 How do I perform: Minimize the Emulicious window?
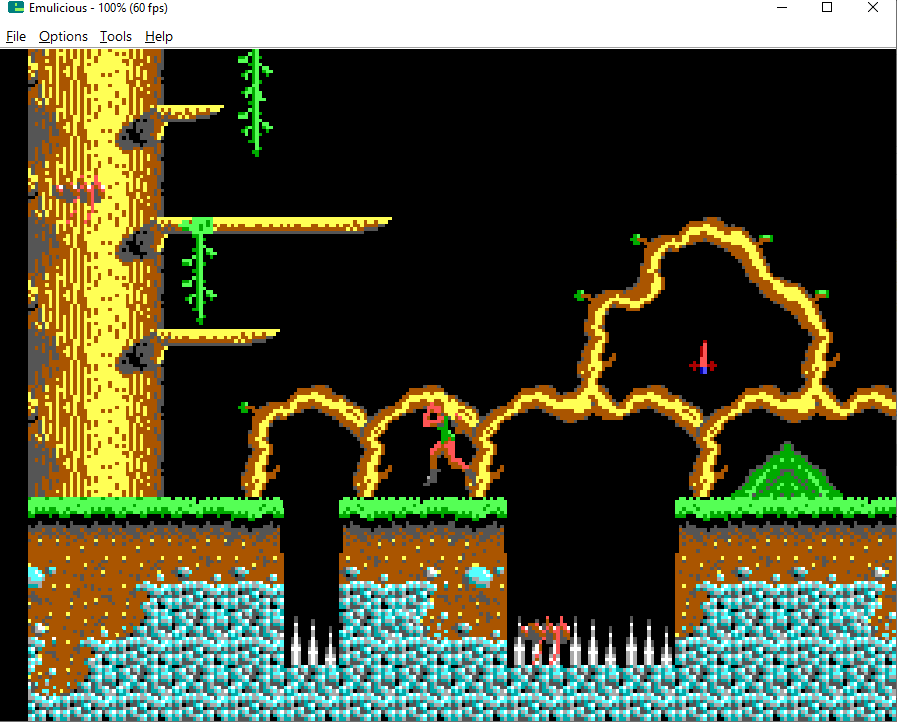click(782, 8)
